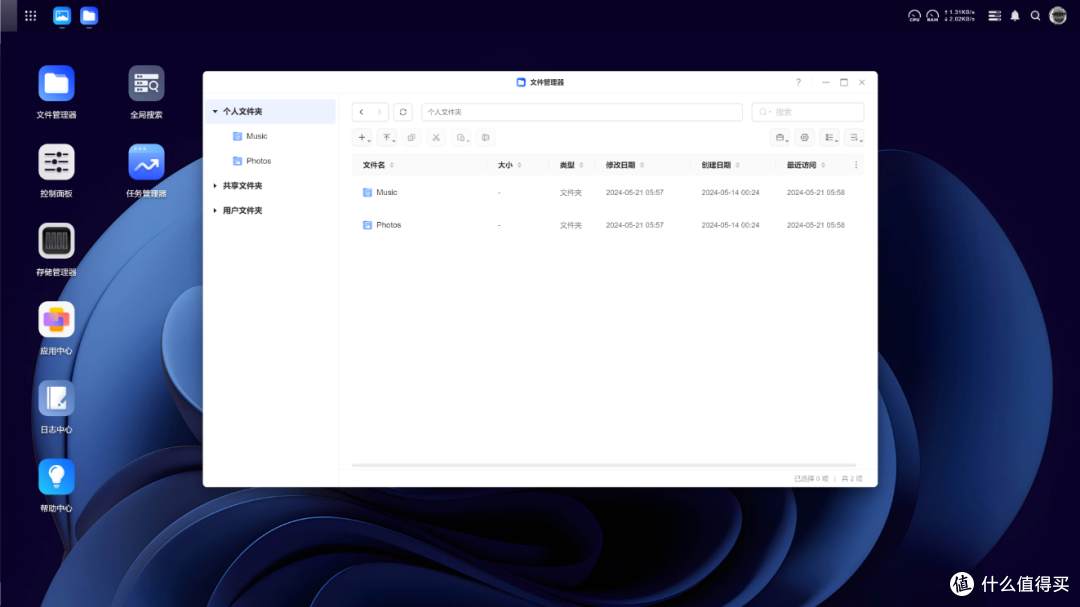The image size is (1080, 607).
Task: Open the paste options dropdown
Action: click(461, 138)
